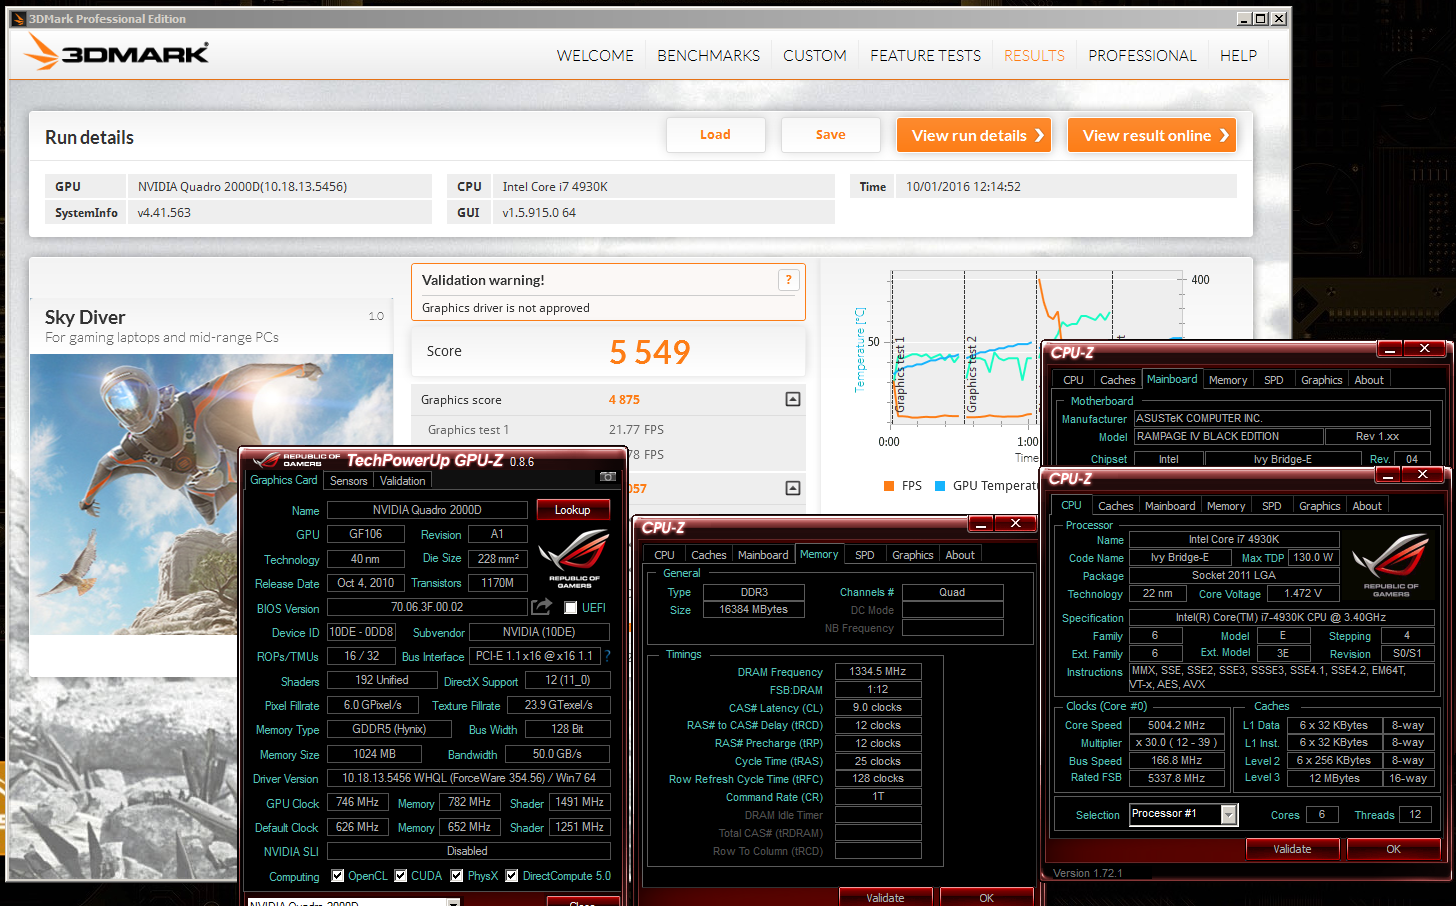Click the 3DMark logo in the header

[x=118, y=52]
